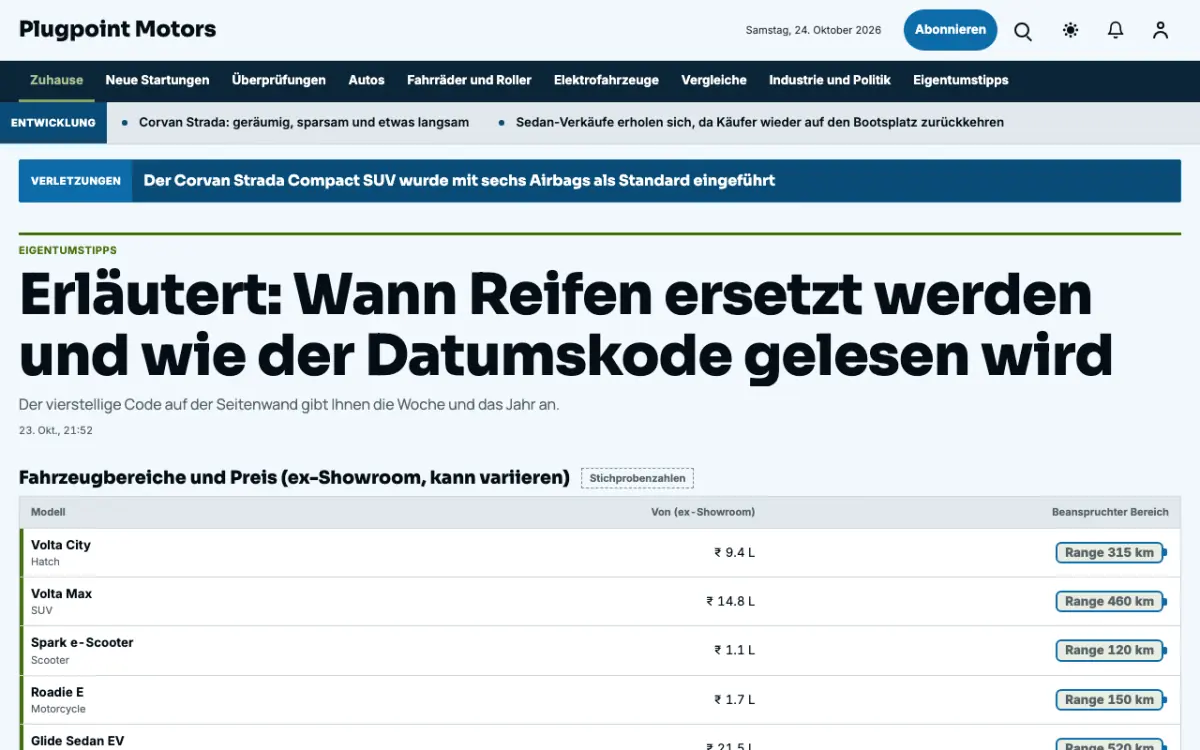Image resolution: width=1200 pixels, height=750 pixels.
Task: Click the Range 315 km badge
Action: [x=1110, y=553]
